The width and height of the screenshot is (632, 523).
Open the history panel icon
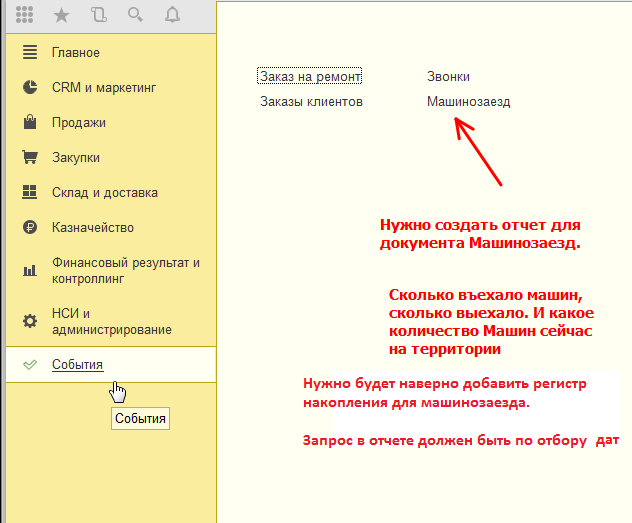coord(98,16)
